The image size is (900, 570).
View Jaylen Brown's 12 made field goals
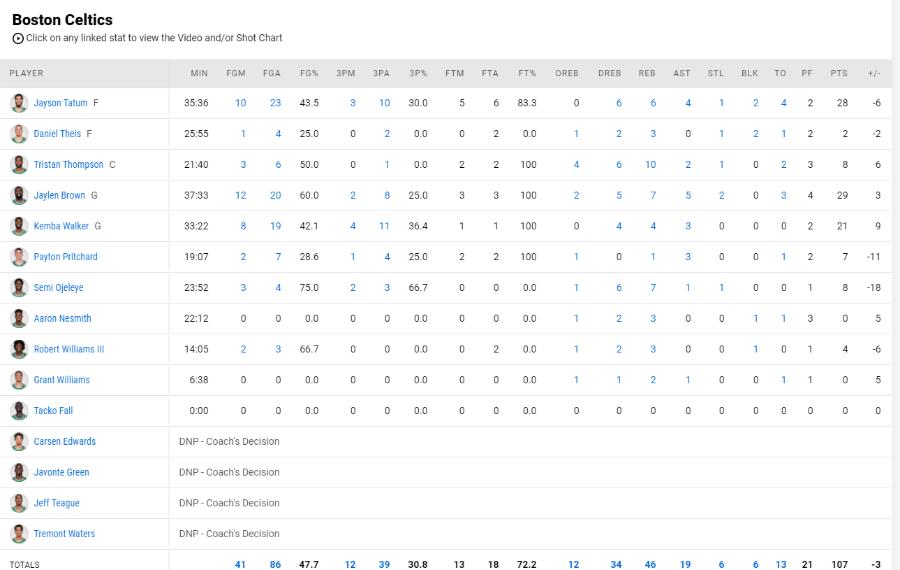[x=240, y=195]
